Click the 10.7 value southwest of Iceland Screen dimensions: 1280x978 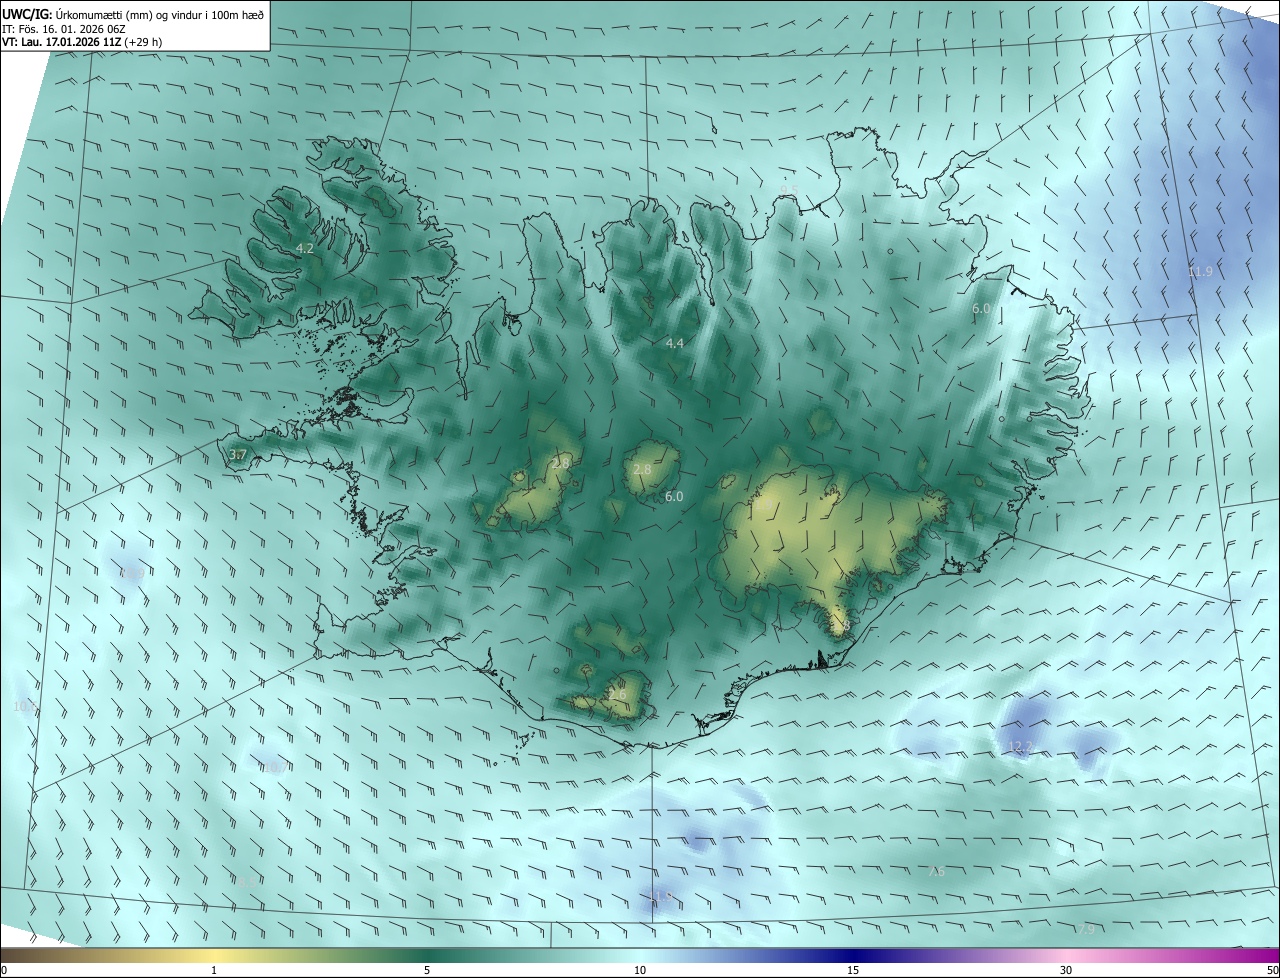pyautogui.click(x=275, y=767)
